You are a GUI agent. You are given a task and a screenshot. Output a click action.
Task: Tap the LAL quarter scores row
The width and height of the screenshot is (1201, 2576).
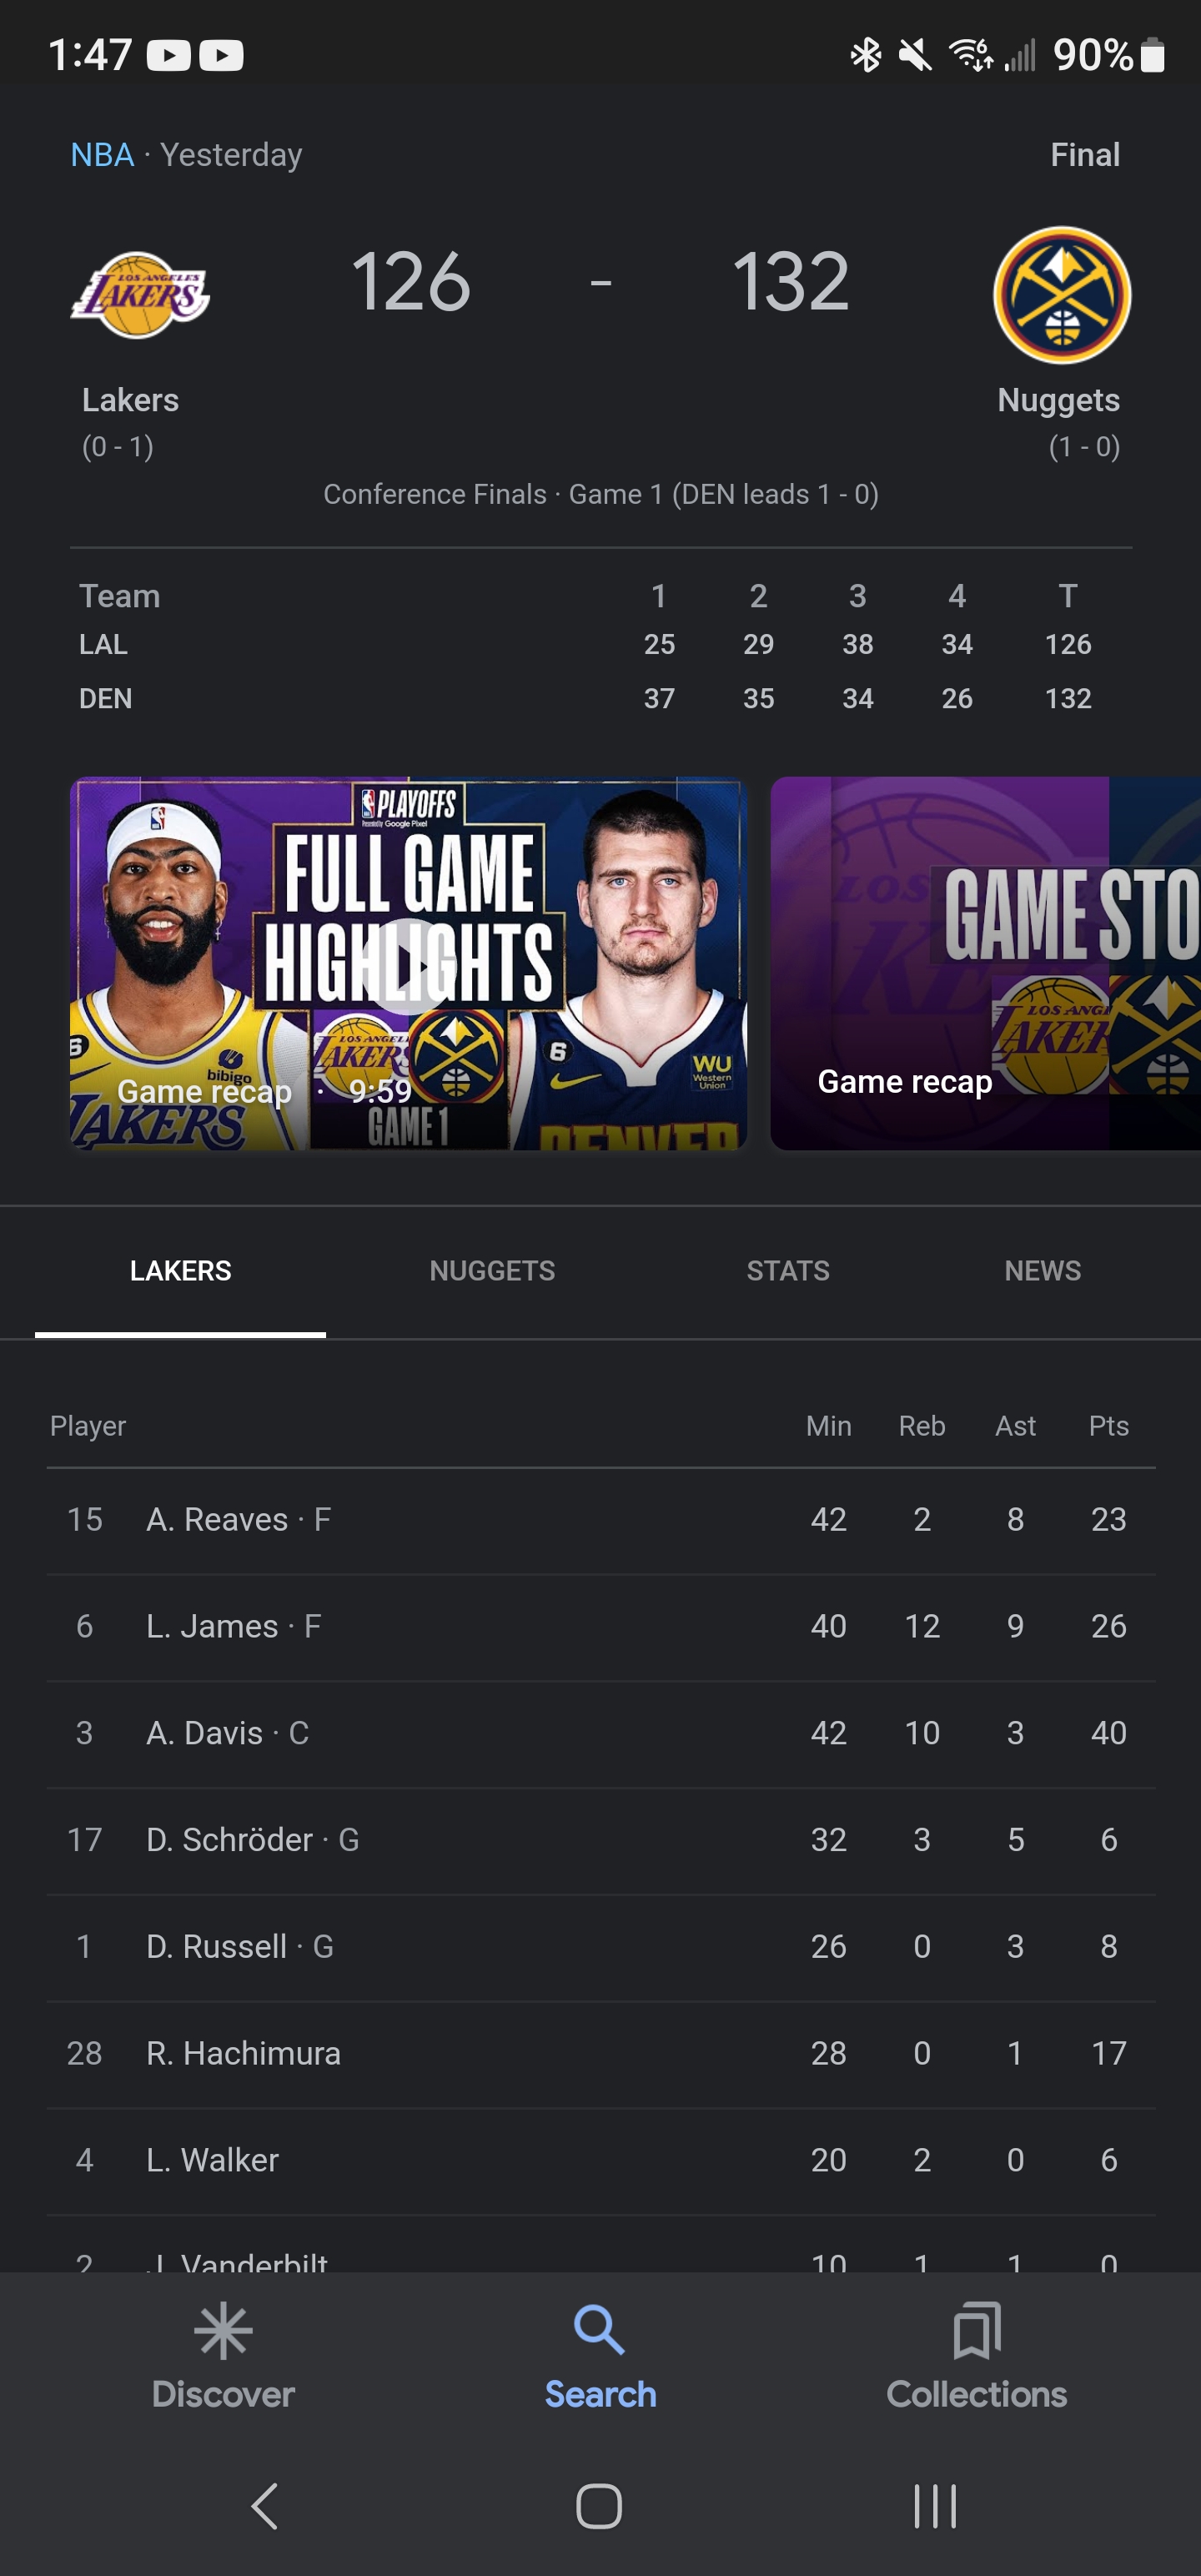point(600,644)
